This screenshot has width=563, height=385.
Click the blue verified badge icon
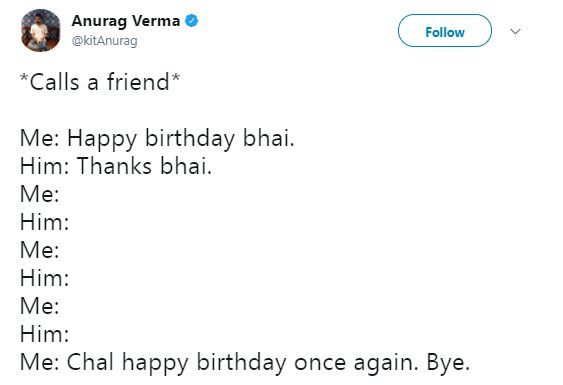point(191,21)
